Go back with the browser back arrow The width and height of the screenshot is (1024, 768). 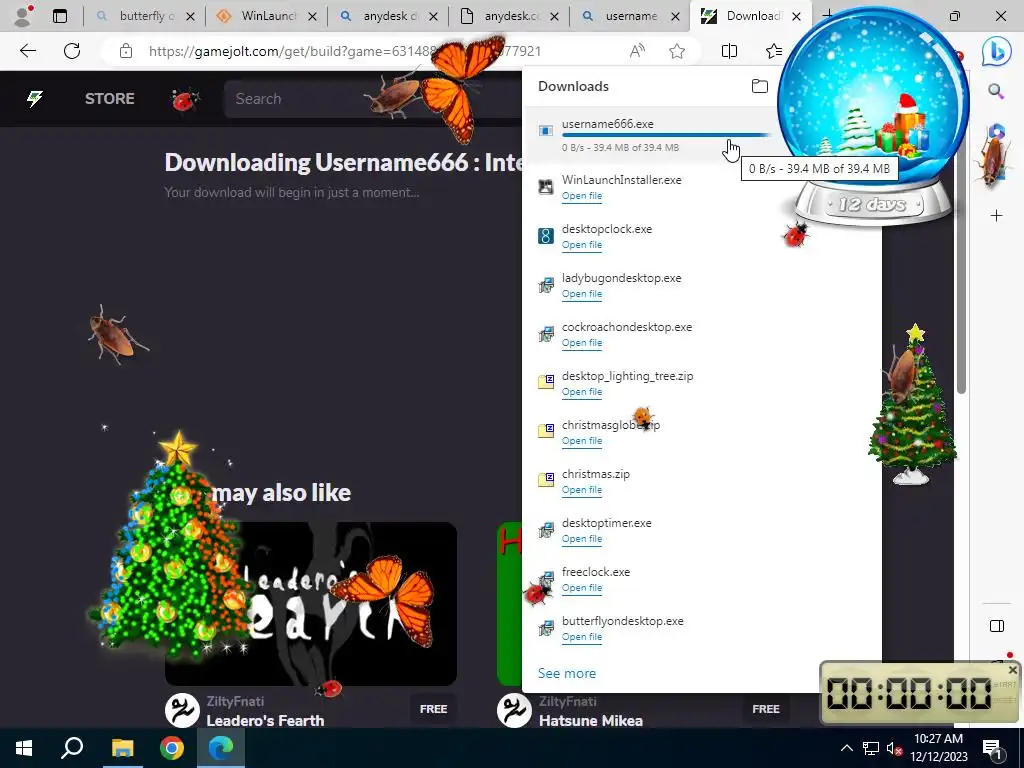(x=27, y=51)
